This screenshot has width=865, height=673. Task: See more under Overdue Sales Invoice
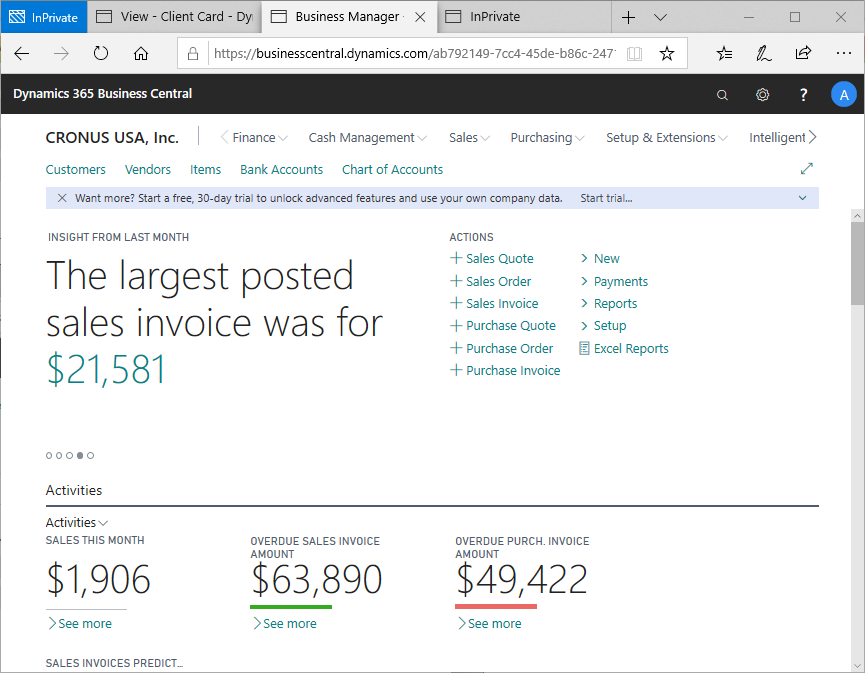point(285,623)
